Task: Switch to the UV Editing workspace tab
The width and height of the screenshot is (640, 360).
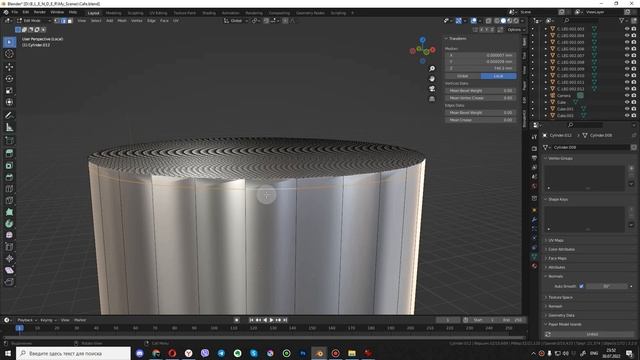Action: 158,13
